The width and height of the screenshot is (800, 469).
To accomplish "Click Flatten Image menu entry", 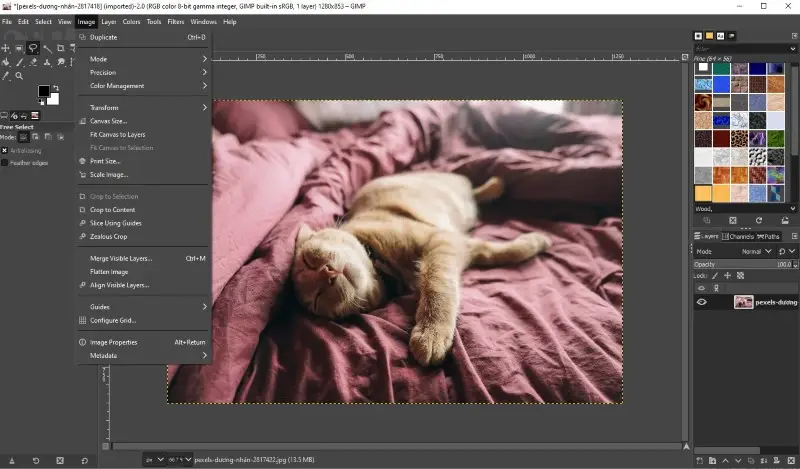I will click(x=109, y=271).
